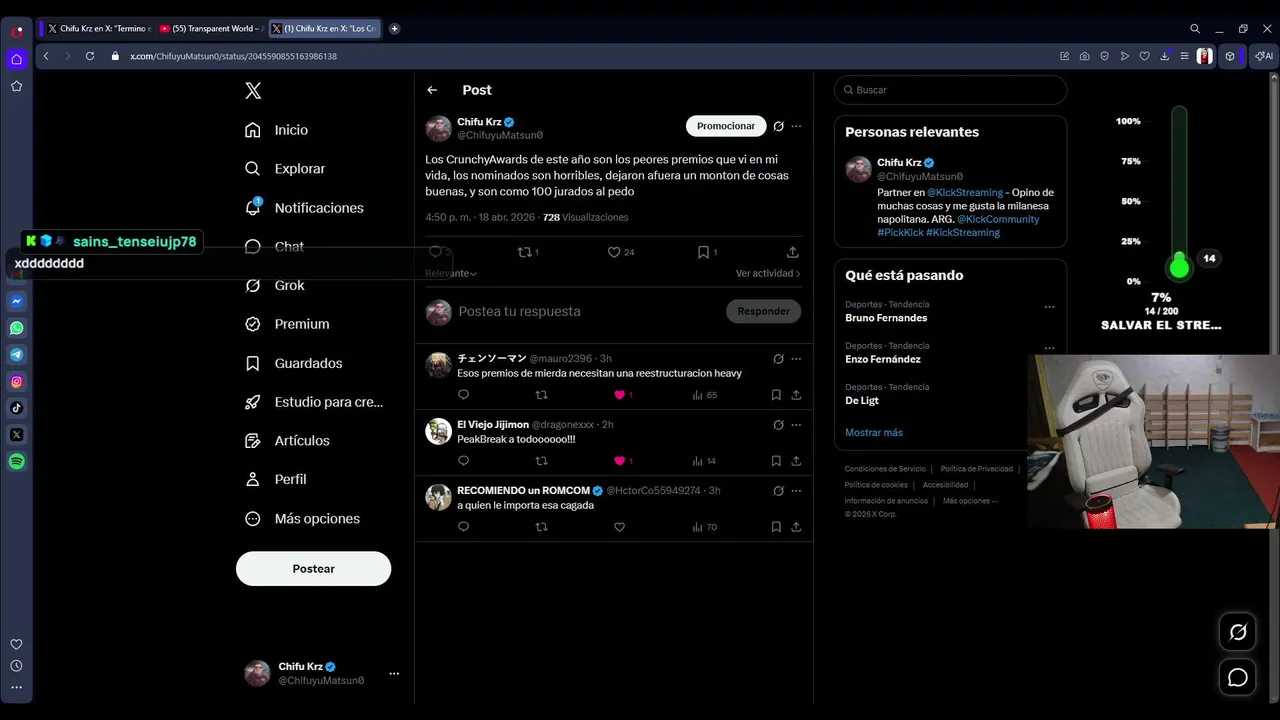The height and width of the screenshot is (720, 1280).
Task: Open Guardados in navigation
Action: (294, 363)
